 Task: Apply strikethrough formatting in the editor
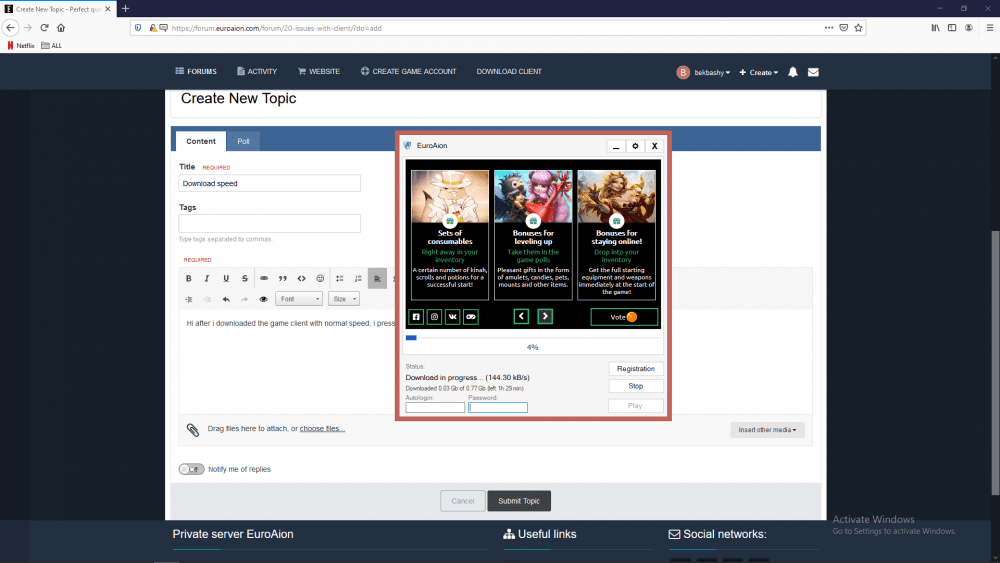pyautogui.click(x=245, y=278)
